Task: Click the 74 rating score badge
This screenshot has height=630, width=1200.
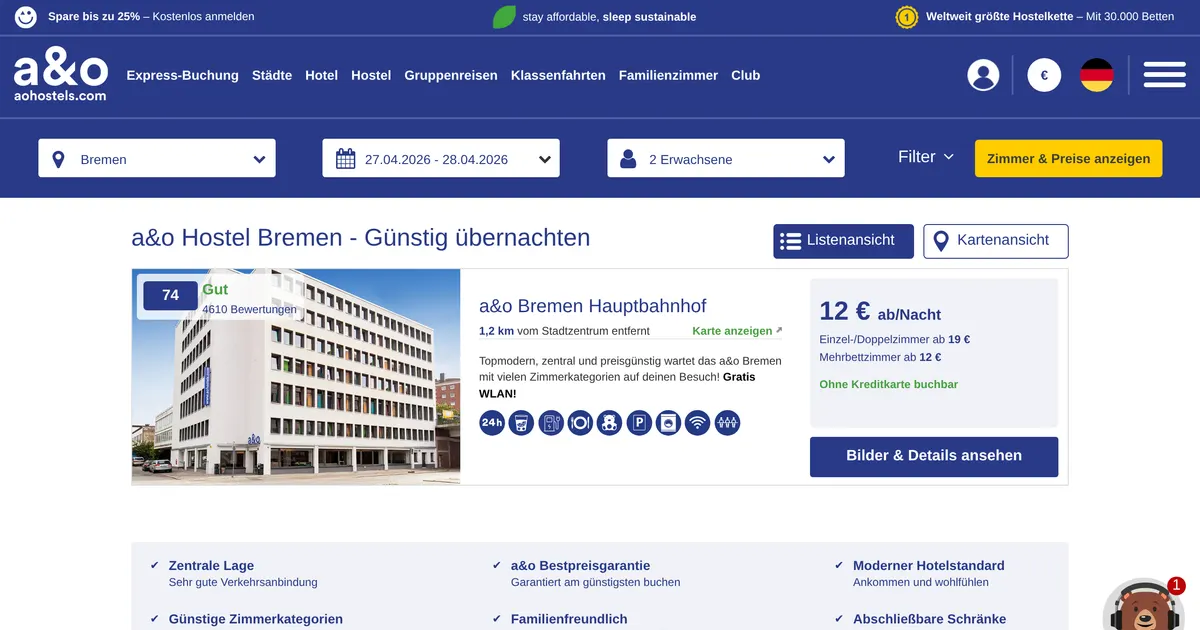Action: click(170, 295)
